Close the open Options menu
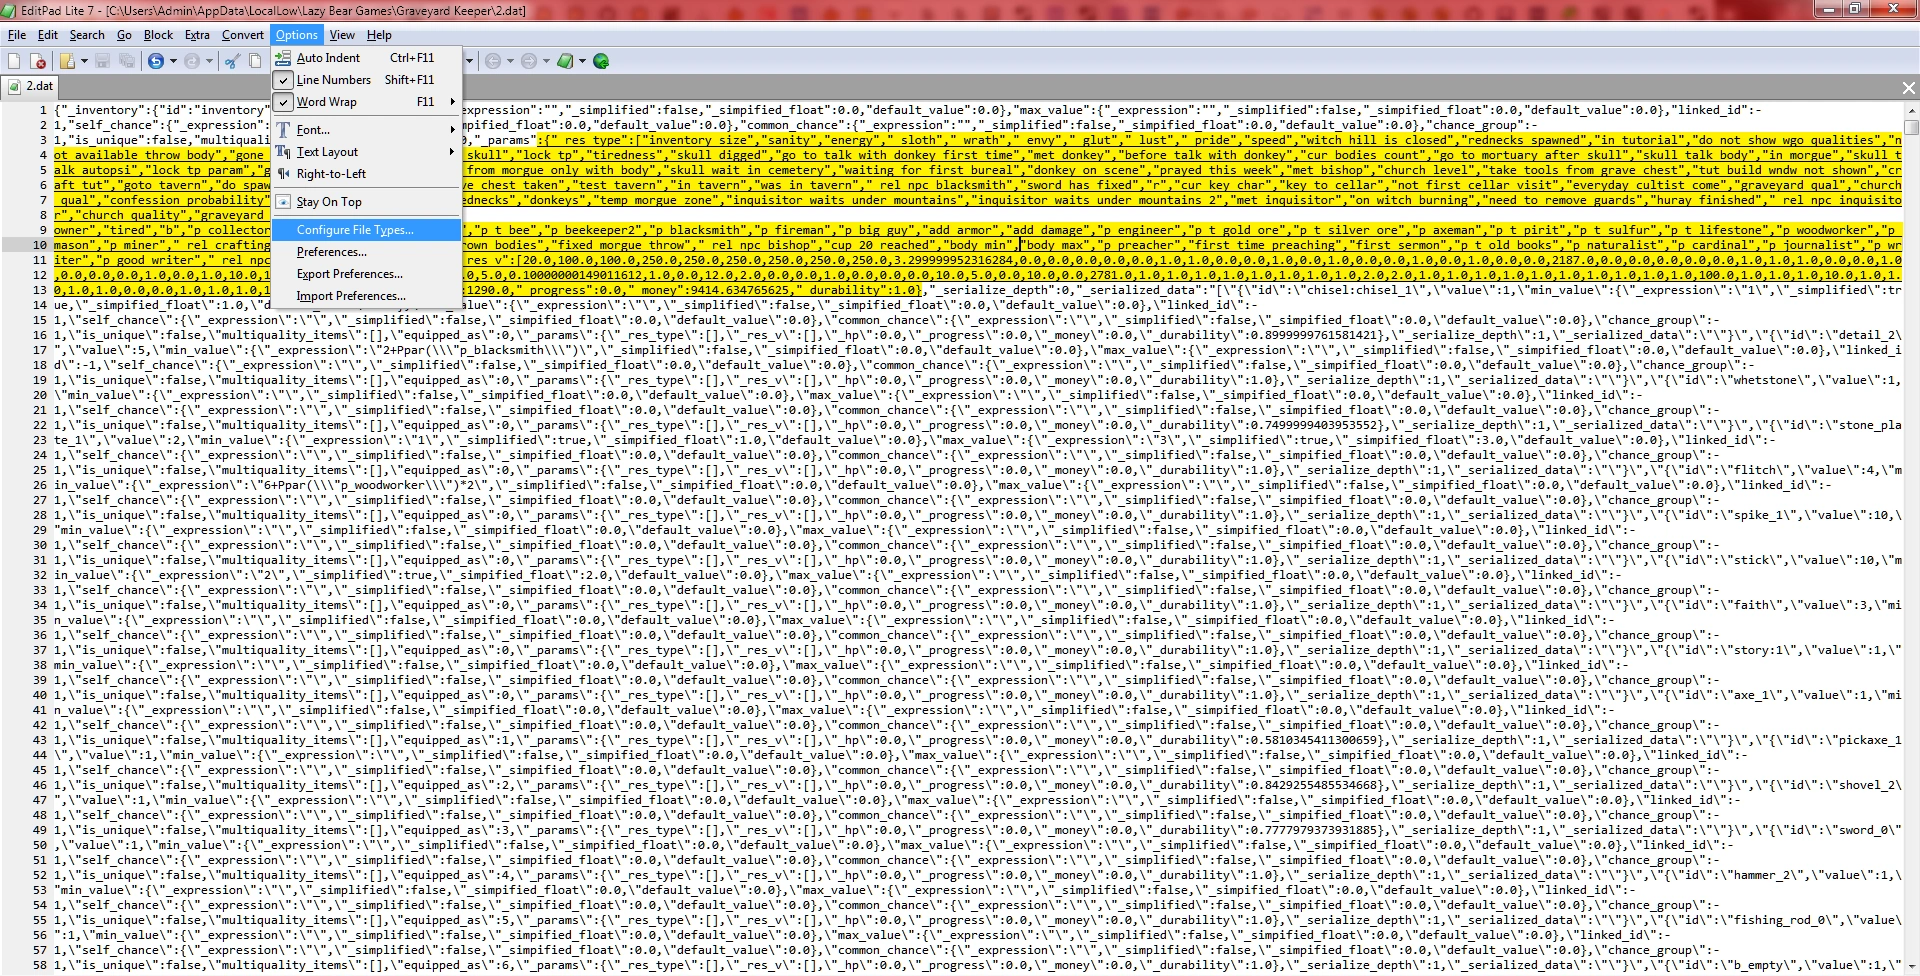Viewport: 1920px width, 976px height. tap(297, 35)
